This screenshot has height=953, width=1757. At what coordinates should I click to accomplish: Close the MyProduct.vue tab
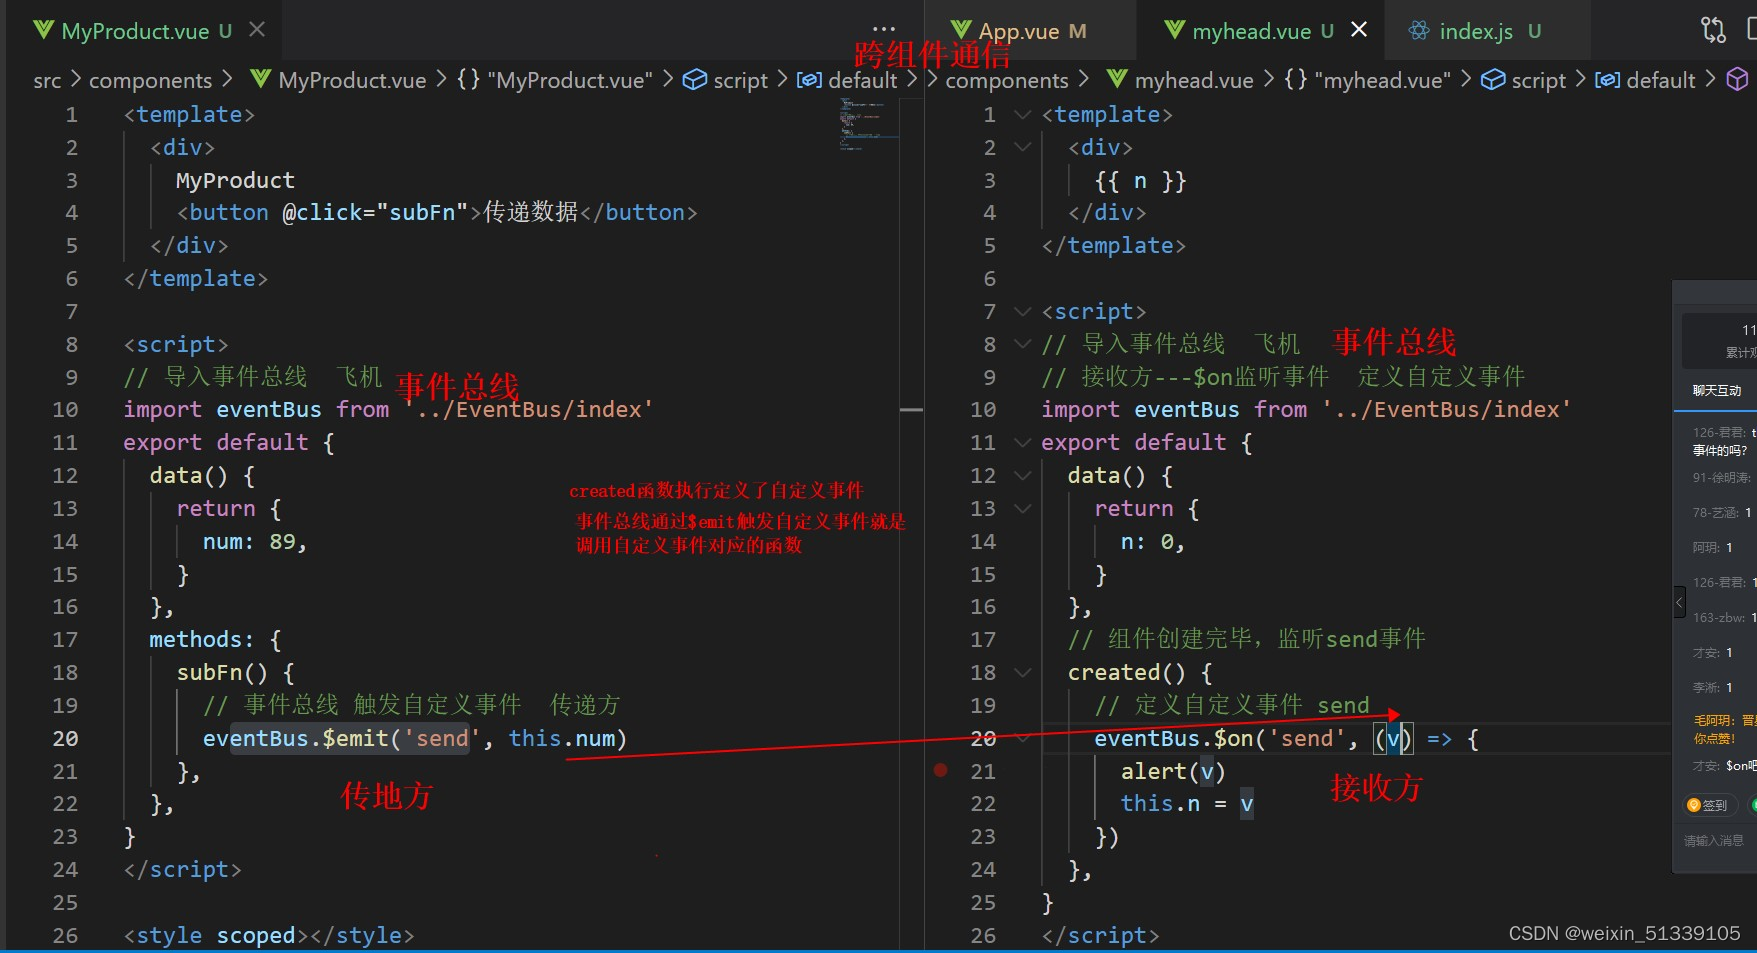257,30
